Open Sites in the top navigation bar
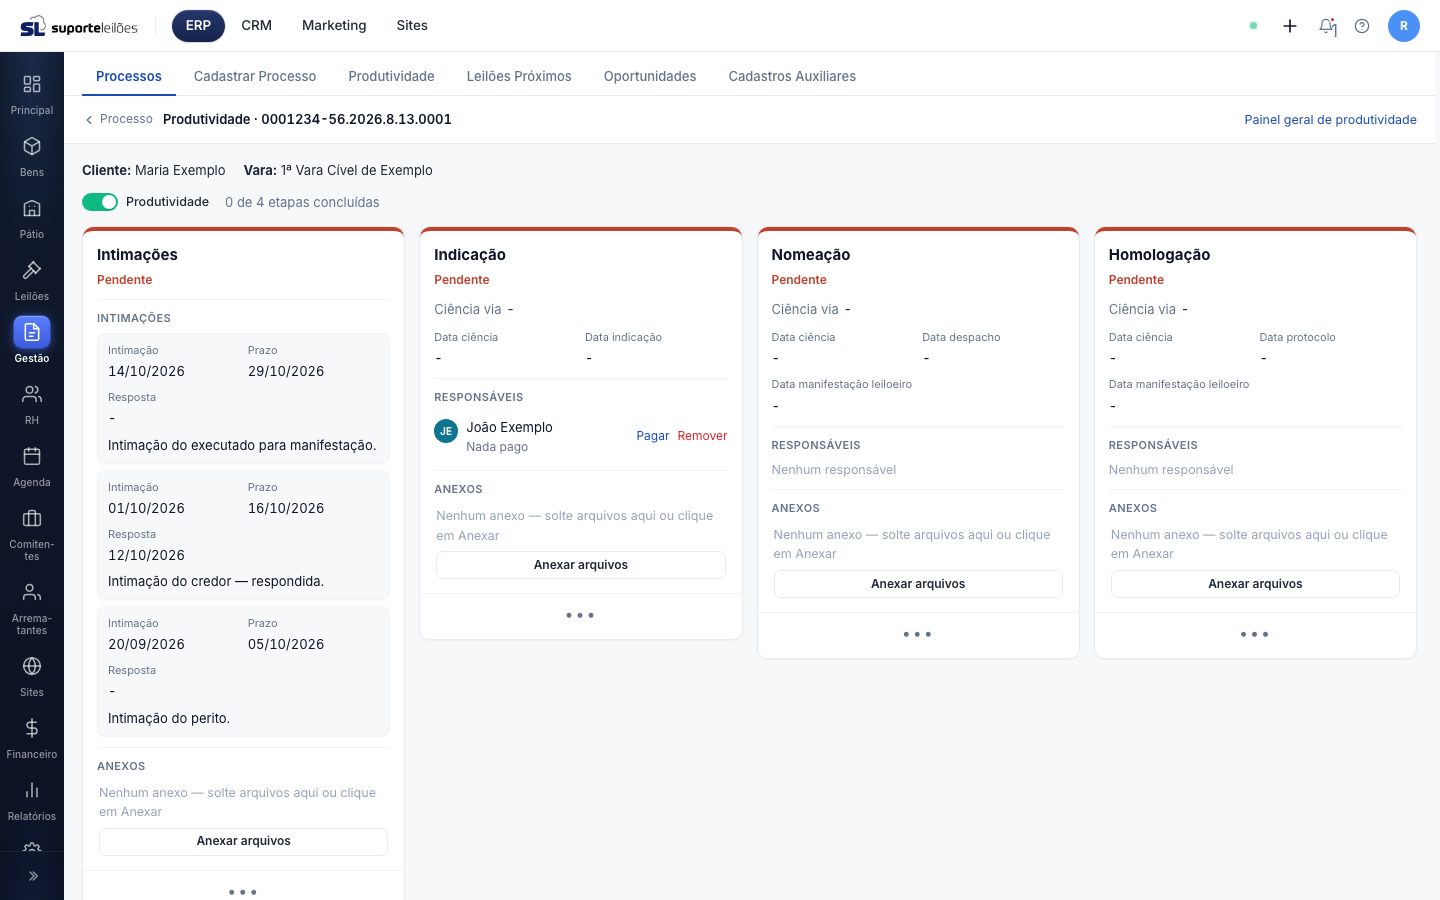The width and height of the screenshot is (1440, 900). click(x=412, y=26)
